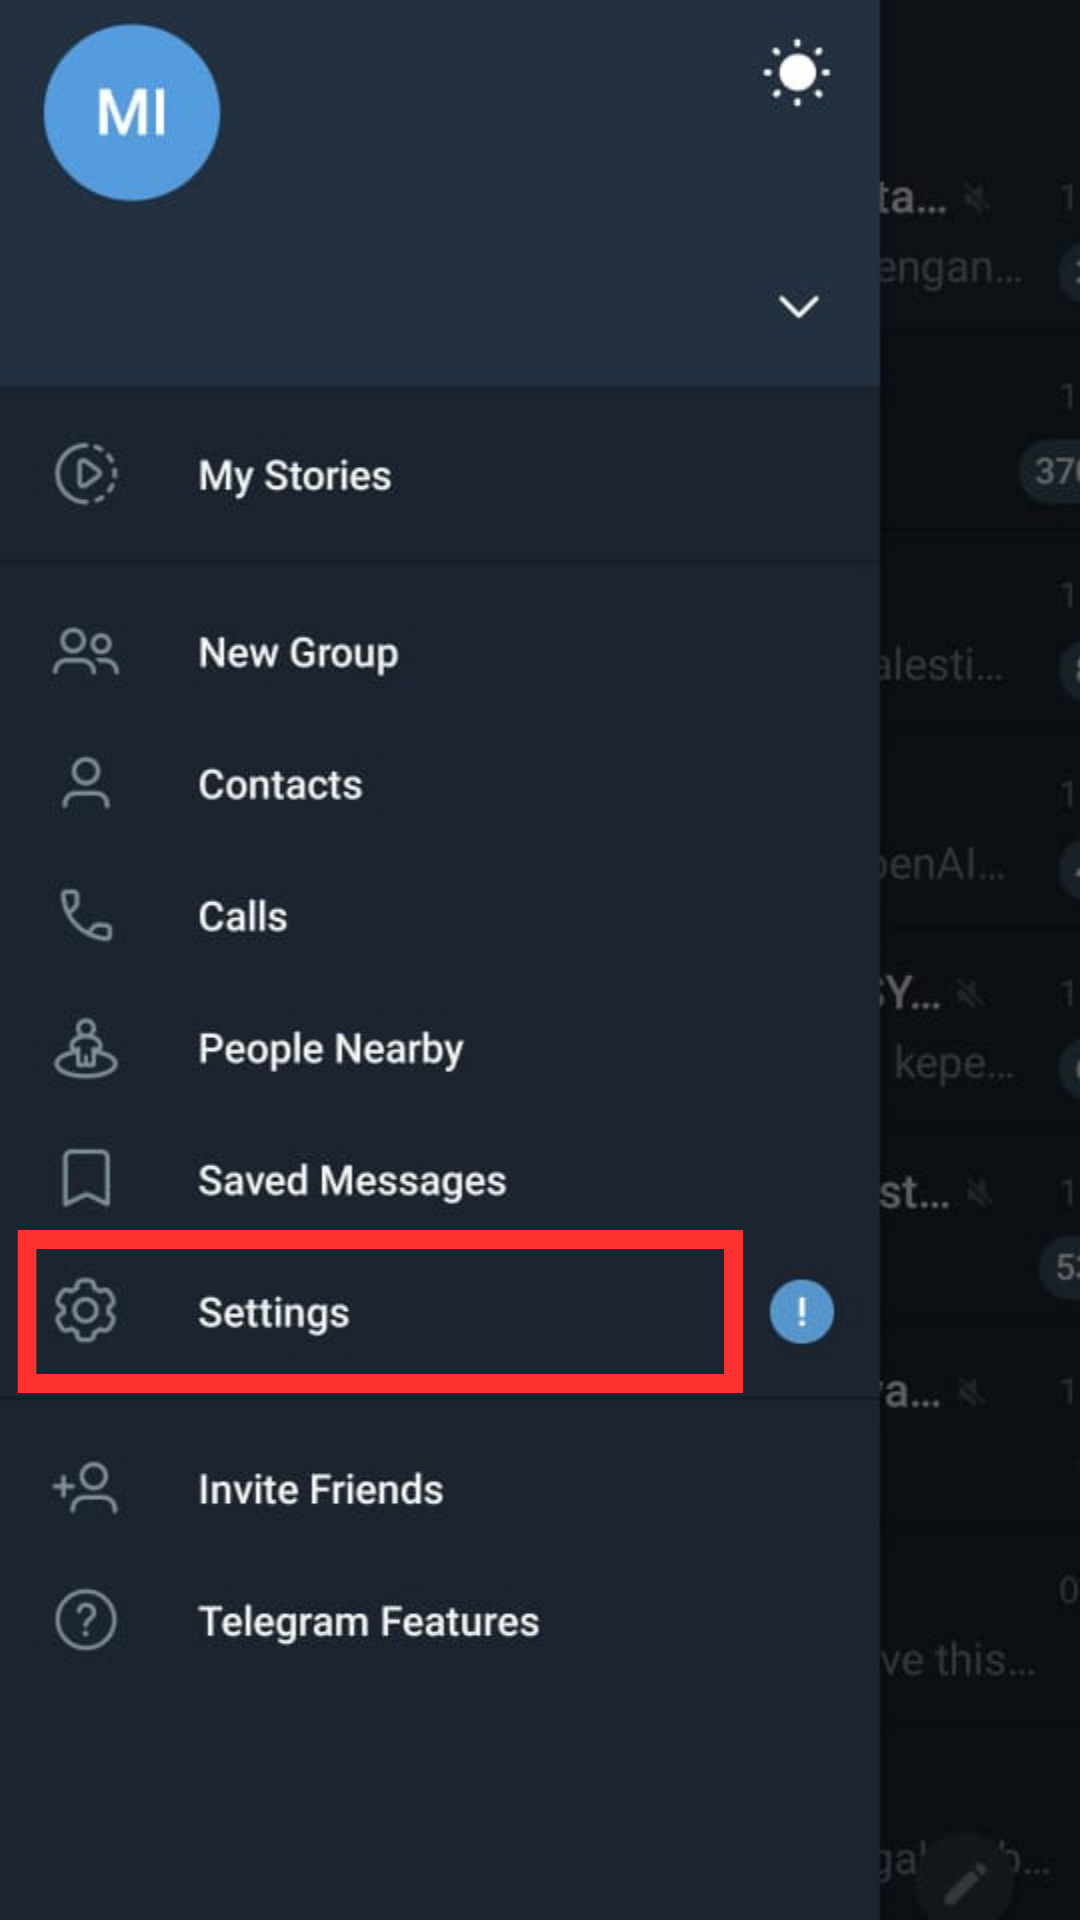The height and width of the screenshot is (1920, 1080).
Task: Click the New Group people icon
Action: pos(86,652)
